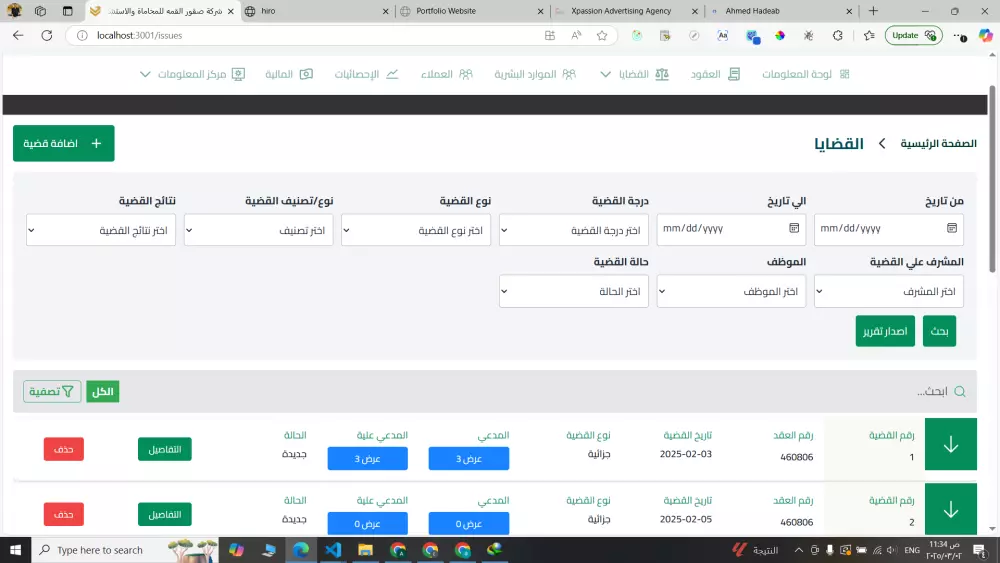Open the notification center in system tray
Image resolution: width=1000 pixels, height=563 pixels.
980,550
